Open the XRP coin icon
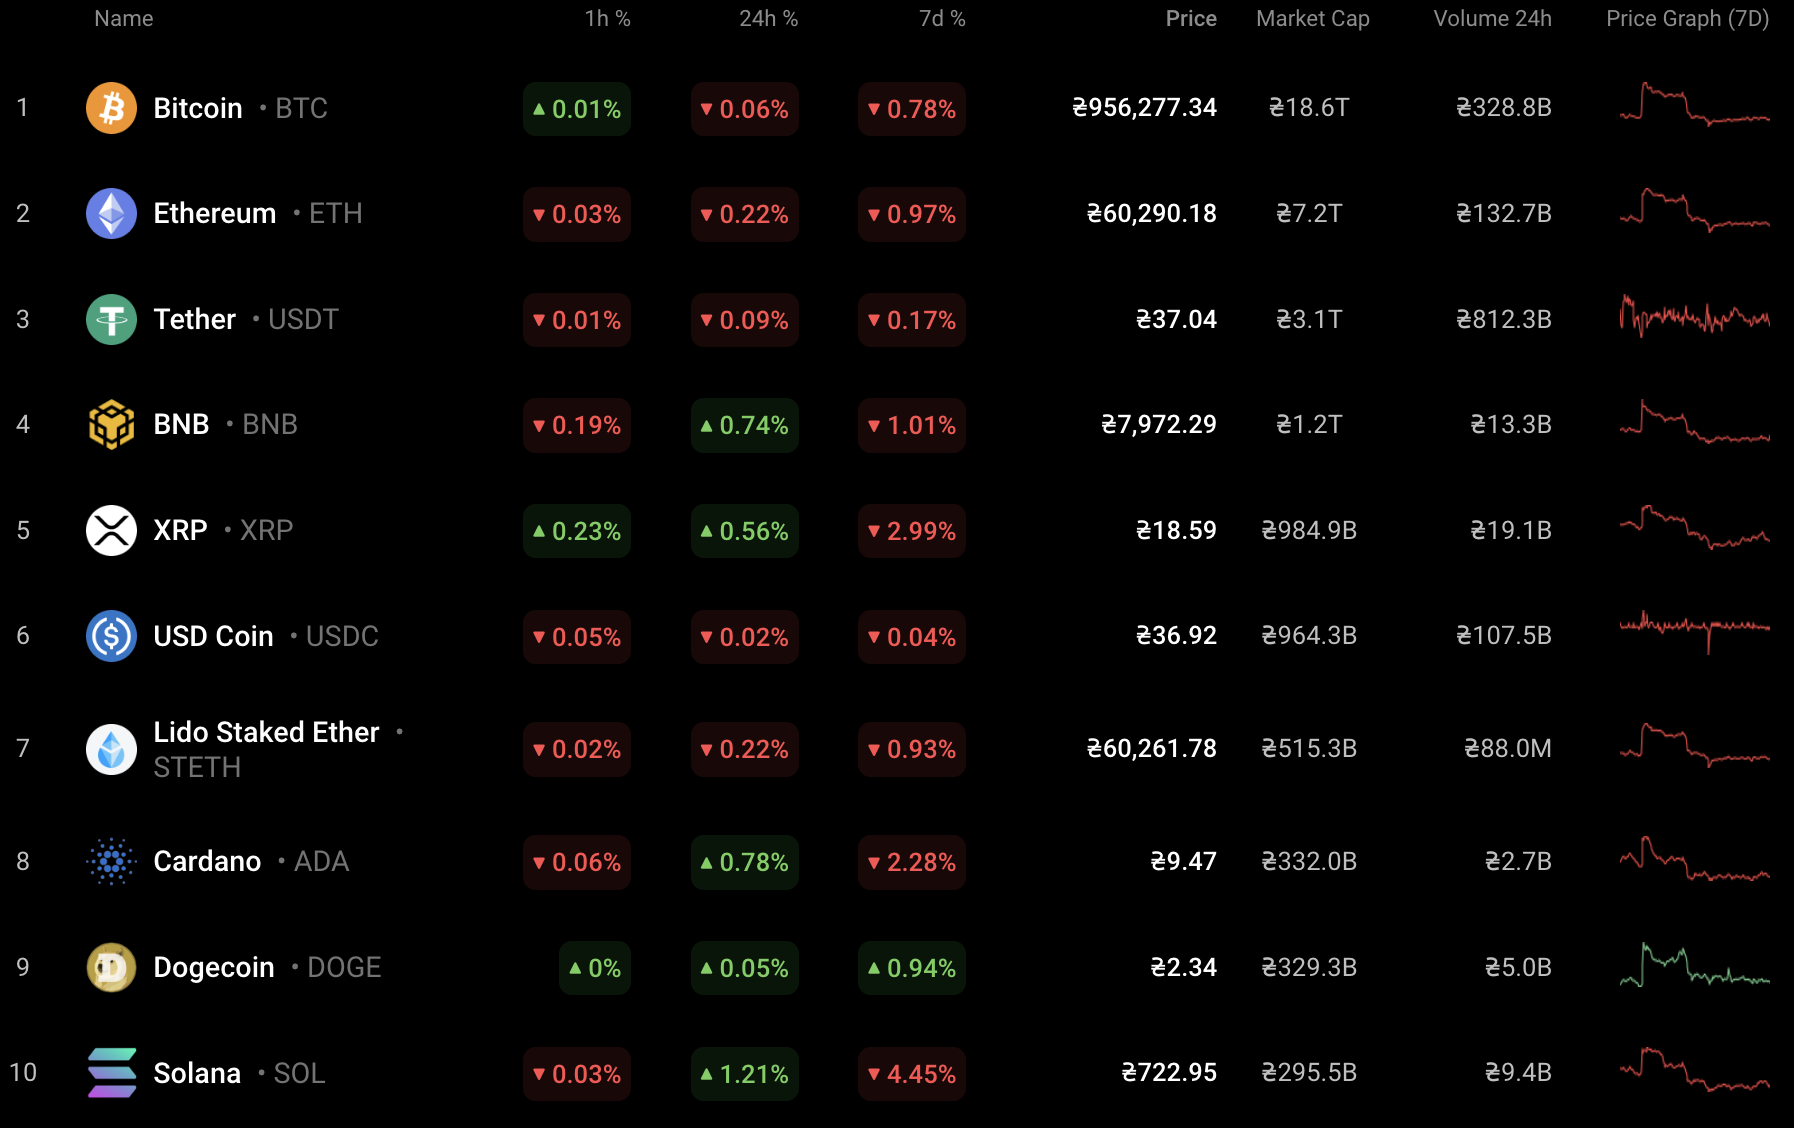 click(x=111, y=530)
